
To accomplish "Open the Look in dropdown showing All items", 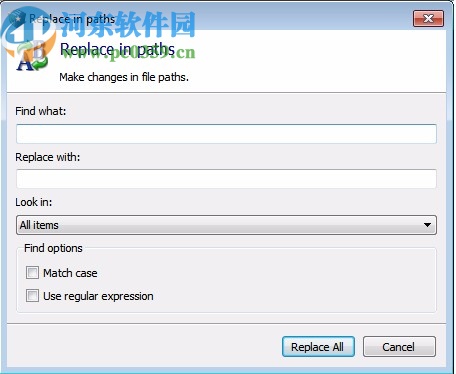I will (226, 225).
